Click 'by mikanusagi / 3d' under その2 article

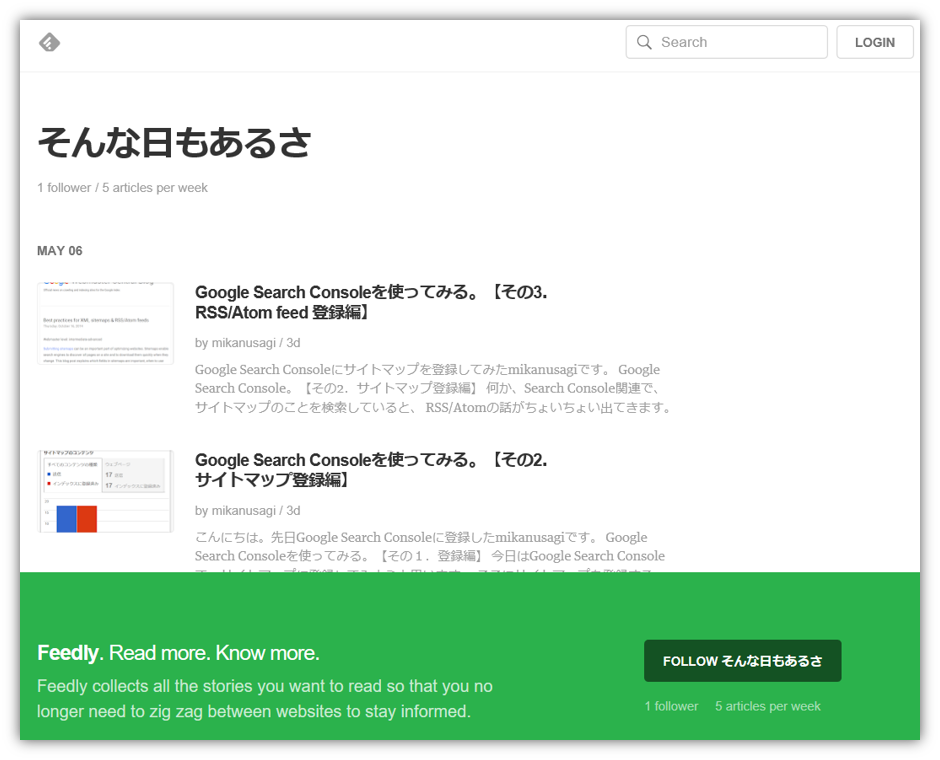248,511
